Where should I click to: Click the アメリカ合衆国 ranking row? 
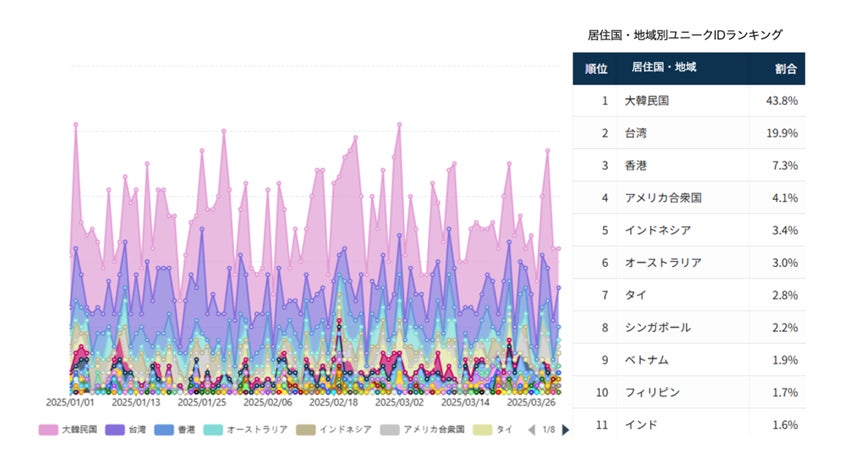pyautogui.click(x=688, y=198)
